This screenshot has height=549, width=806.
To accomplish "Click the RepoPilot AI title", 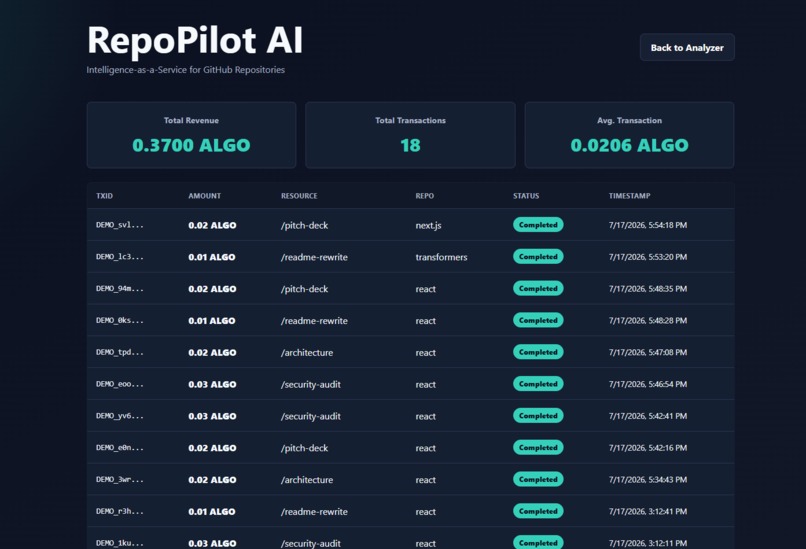I will [x=195, y=40].
